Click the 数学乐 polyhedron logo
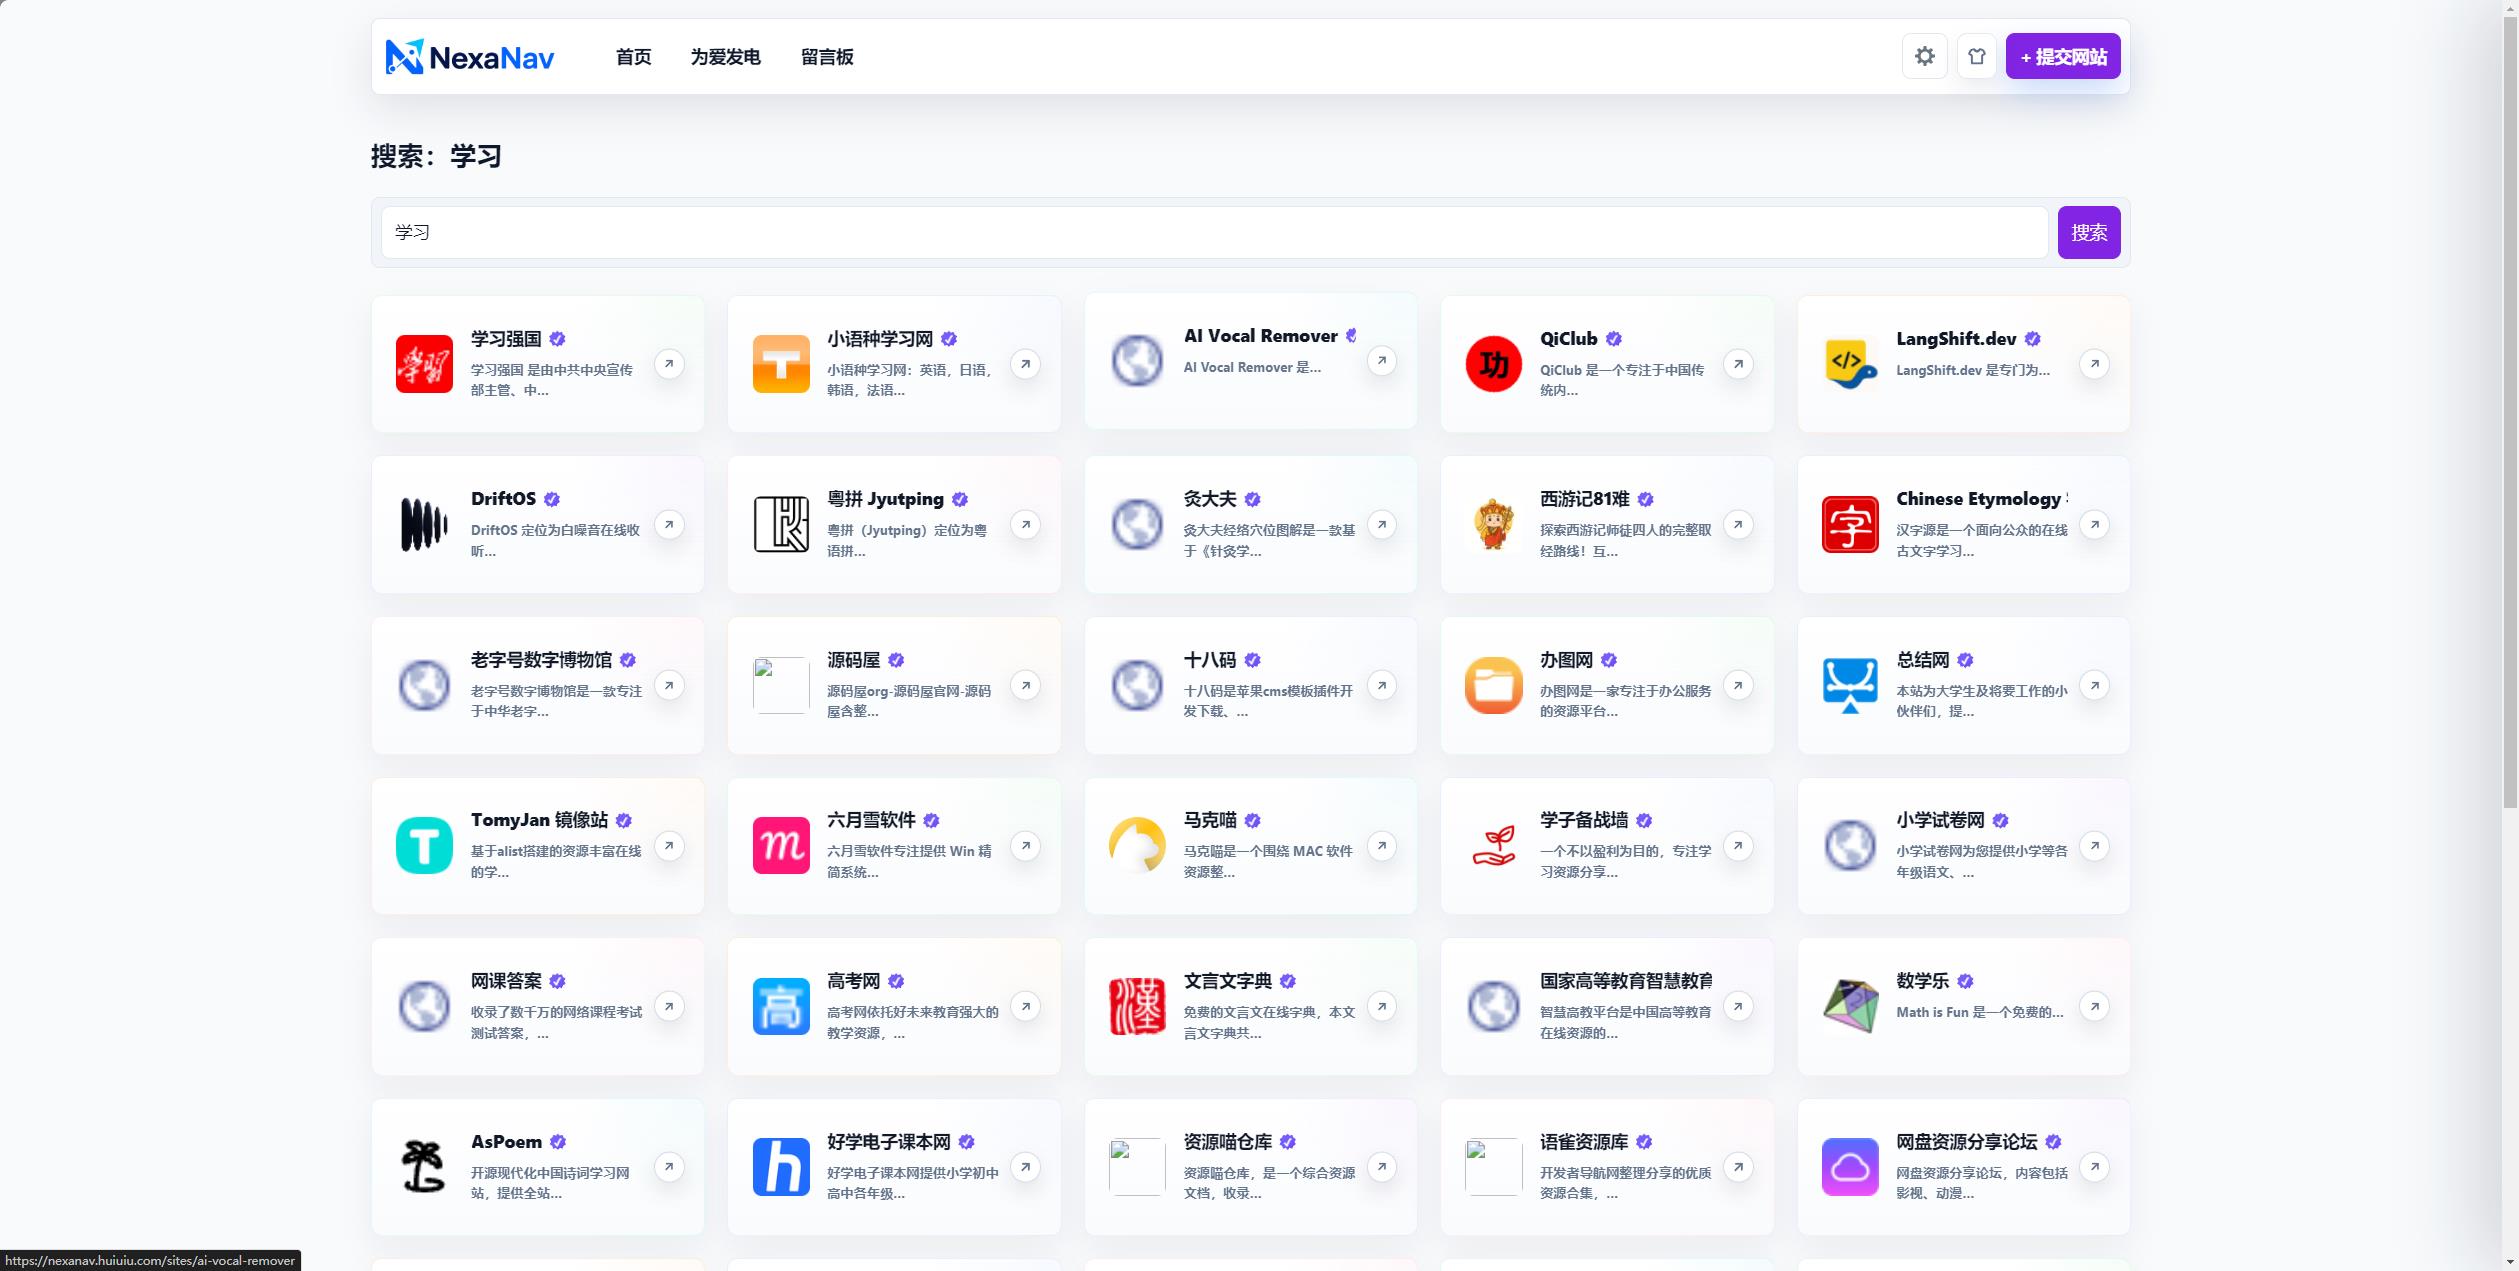2519x1271 pixels. pyautogui.click(x=1850, y=1007)
